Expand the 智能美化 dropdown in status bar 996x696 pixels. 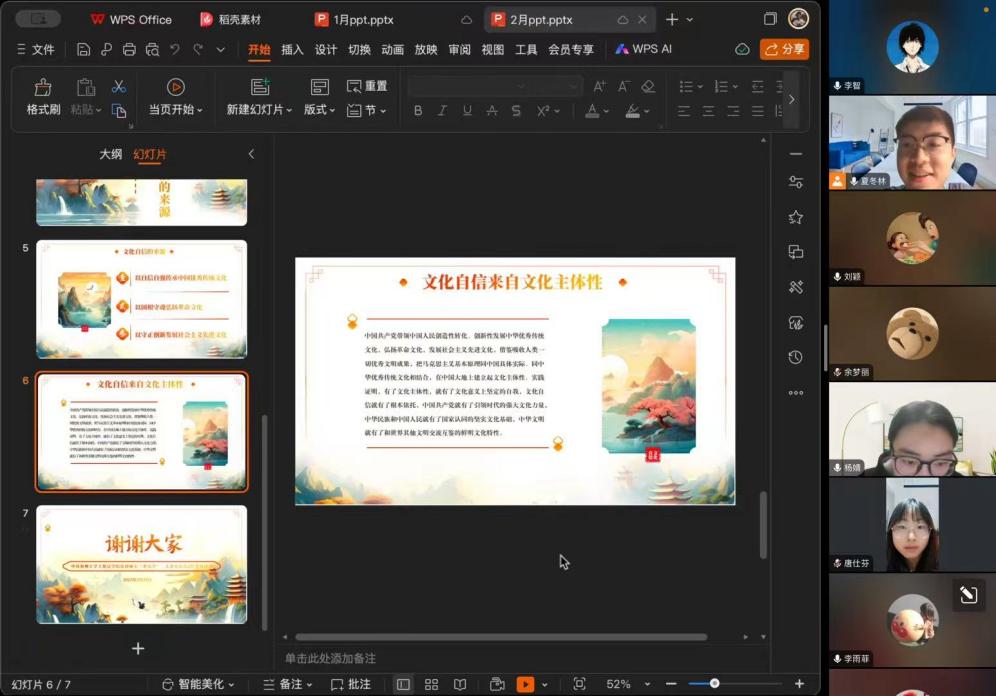198,684
